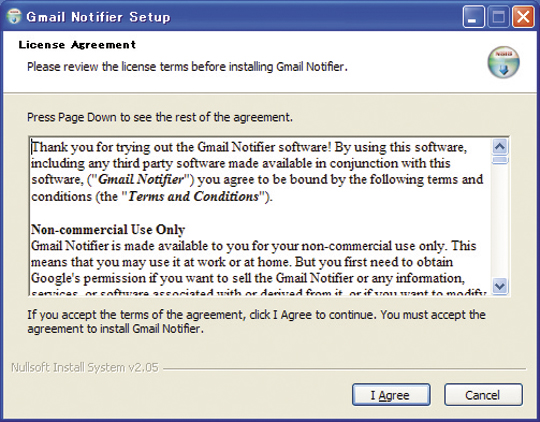Click the scrollbar thumb in license text box
Viewport: 540px width, 422px height.
click(500, 160)
